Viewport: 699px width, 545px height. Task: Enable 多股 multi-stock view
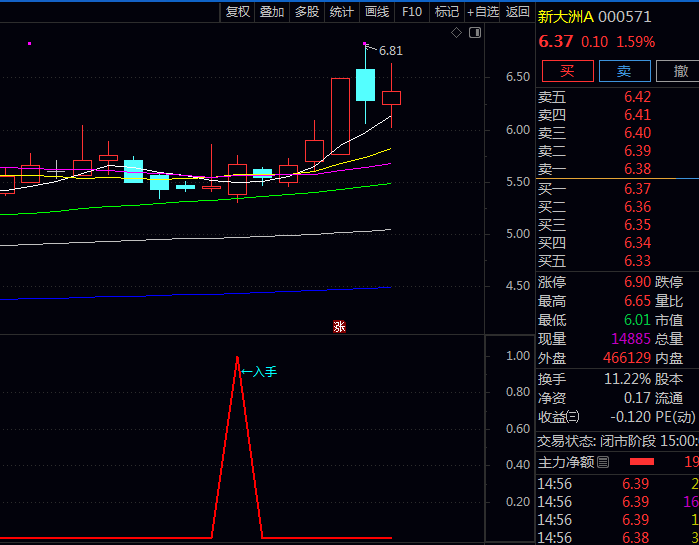[307, 12]
